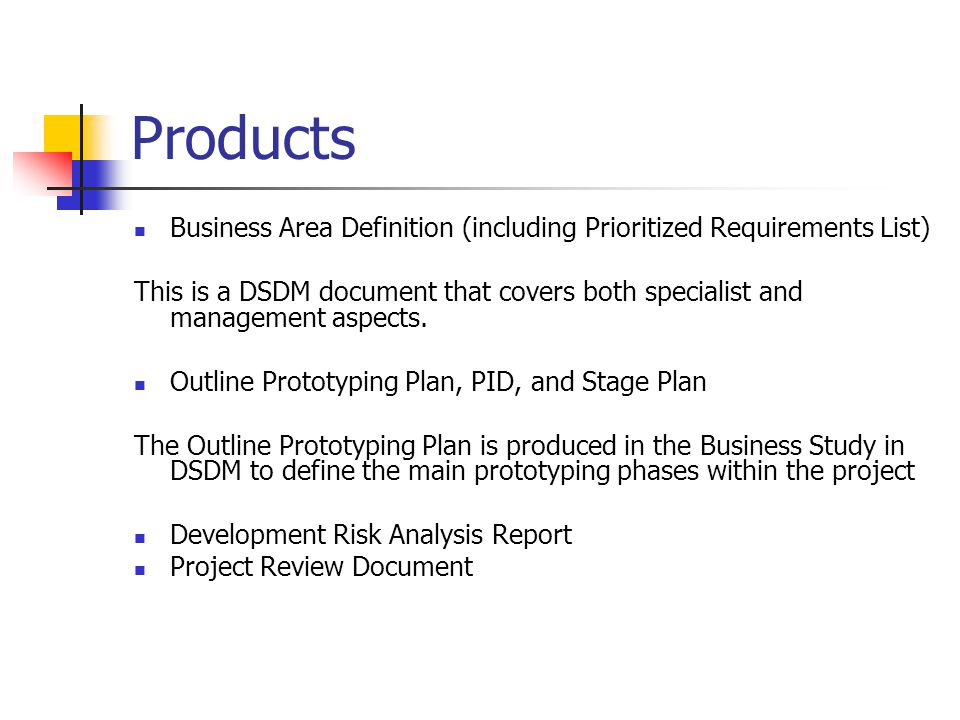Click the Outline Prototyping Plan, PID, and Stage Plan line
This screenshot has height=720, width=960.
(x=438, y=382)
